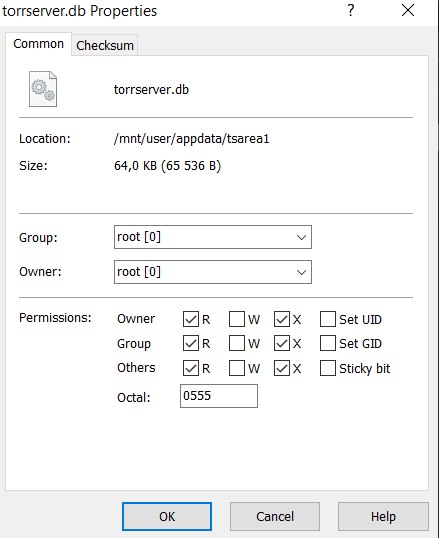The width and height of the screenshot is (439, 538).
Task: Click the Cancel button
Action: (x=275, y=516)
